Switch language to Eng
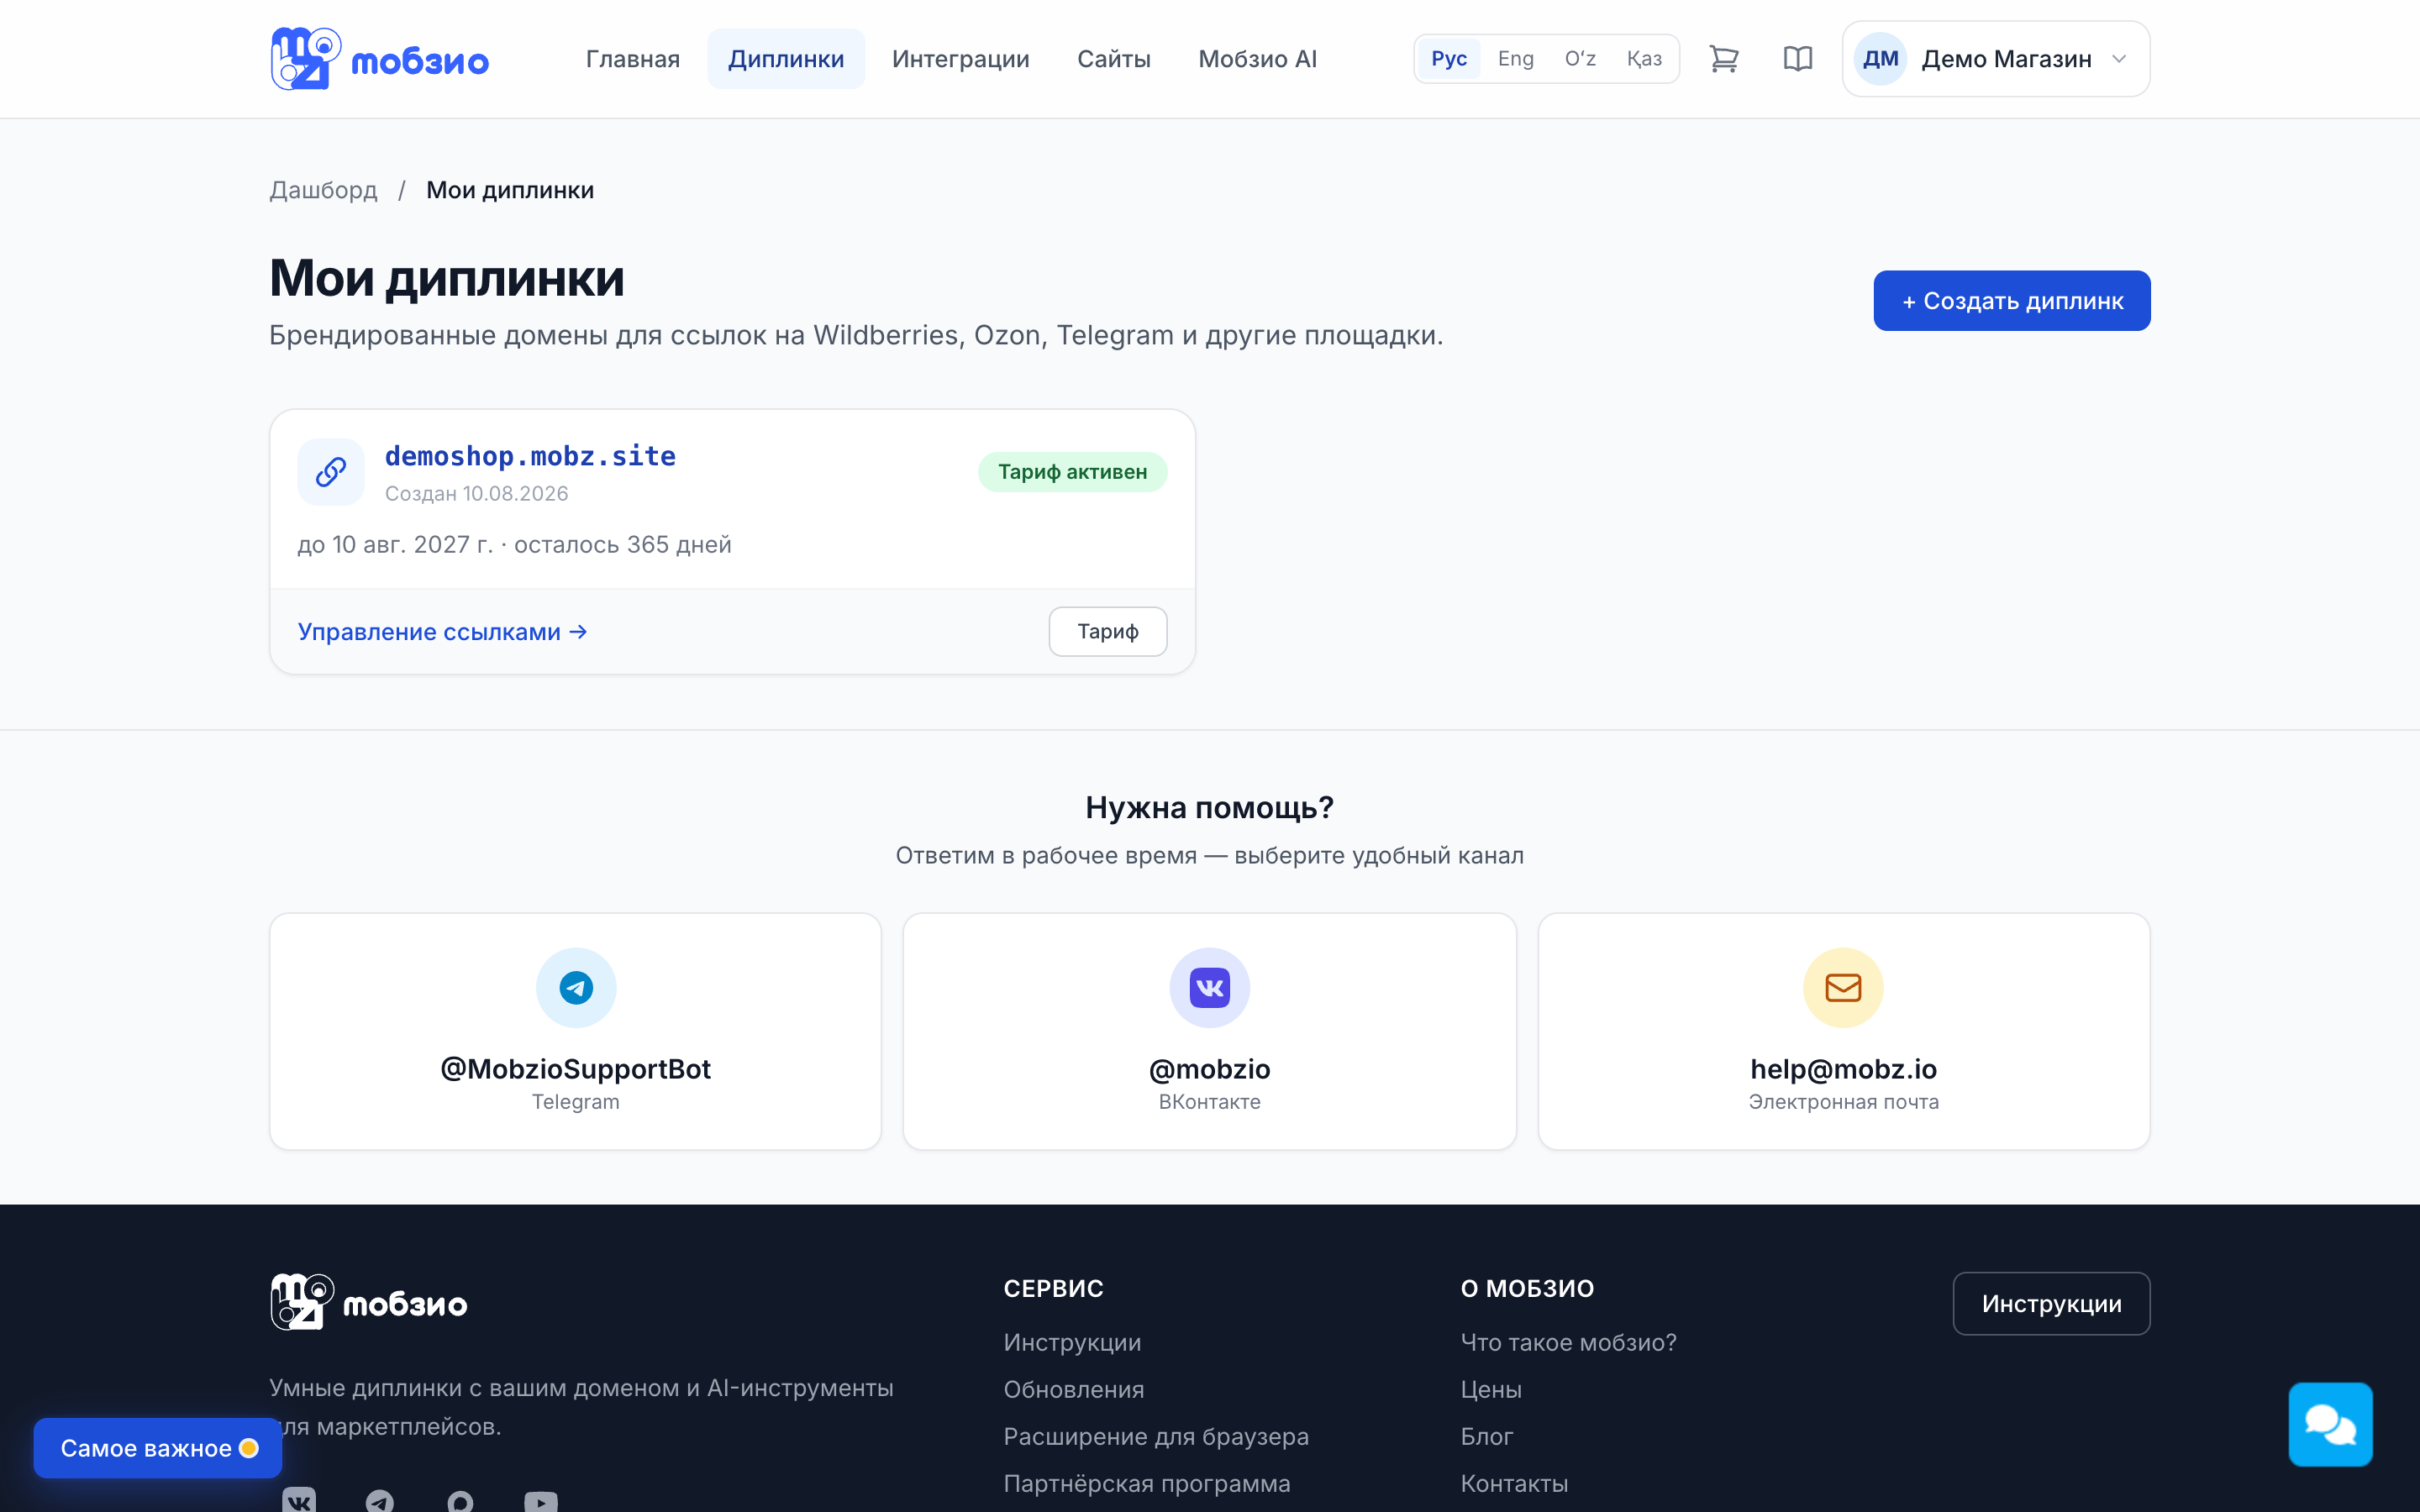The height and width of the screenshot is (1512, 2420). [1515, 59]
